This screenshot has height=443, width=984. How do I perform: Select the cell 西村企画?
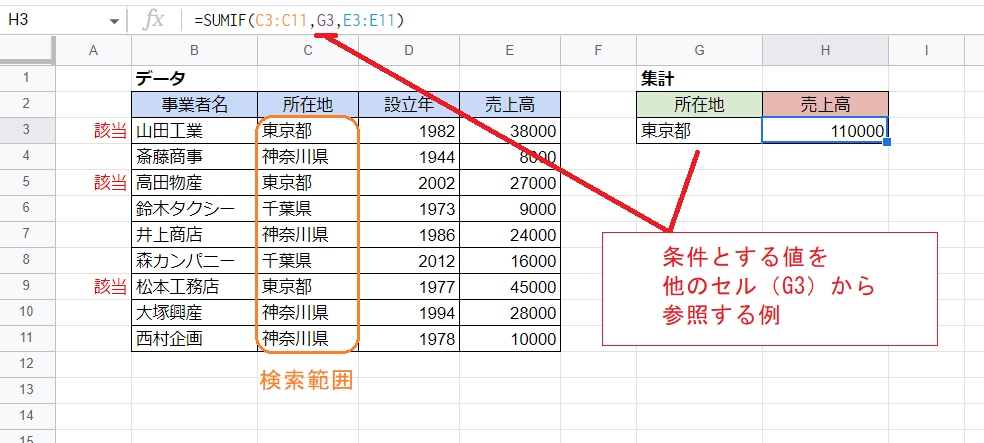click(195, 339)
